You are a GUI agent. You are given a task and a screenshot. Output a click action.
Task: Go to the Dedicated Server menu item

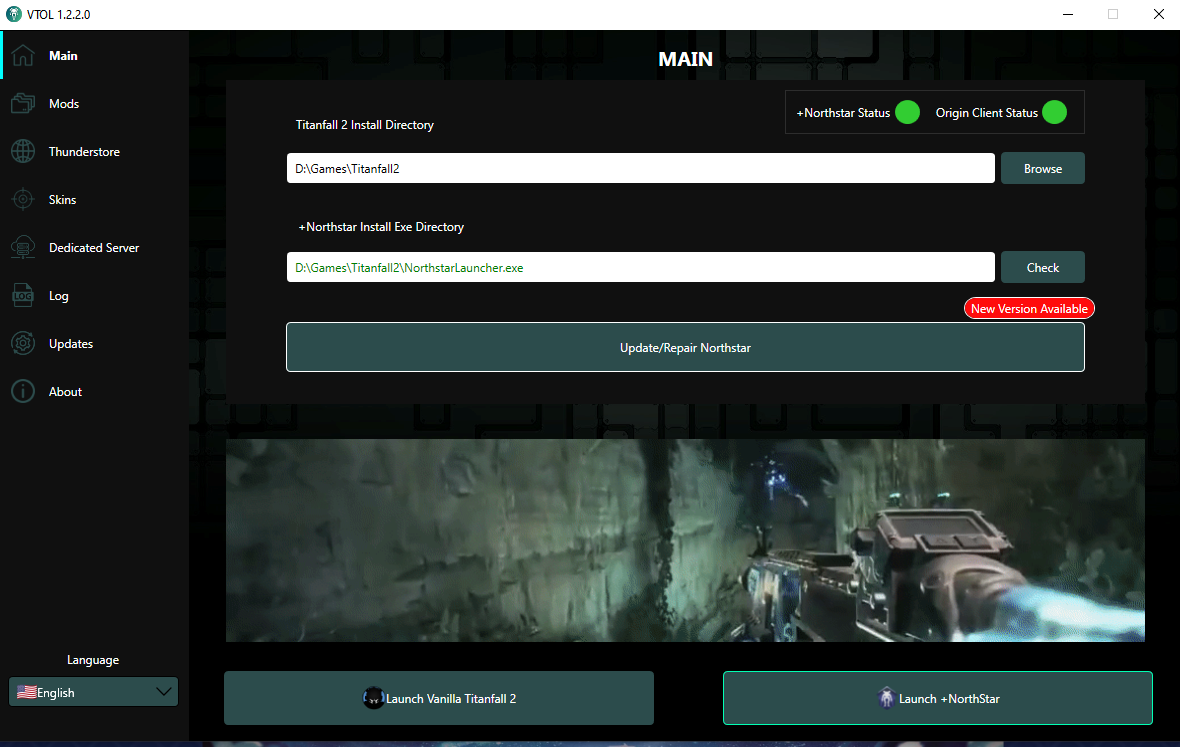pyautogui.click(x=94, y=247)
